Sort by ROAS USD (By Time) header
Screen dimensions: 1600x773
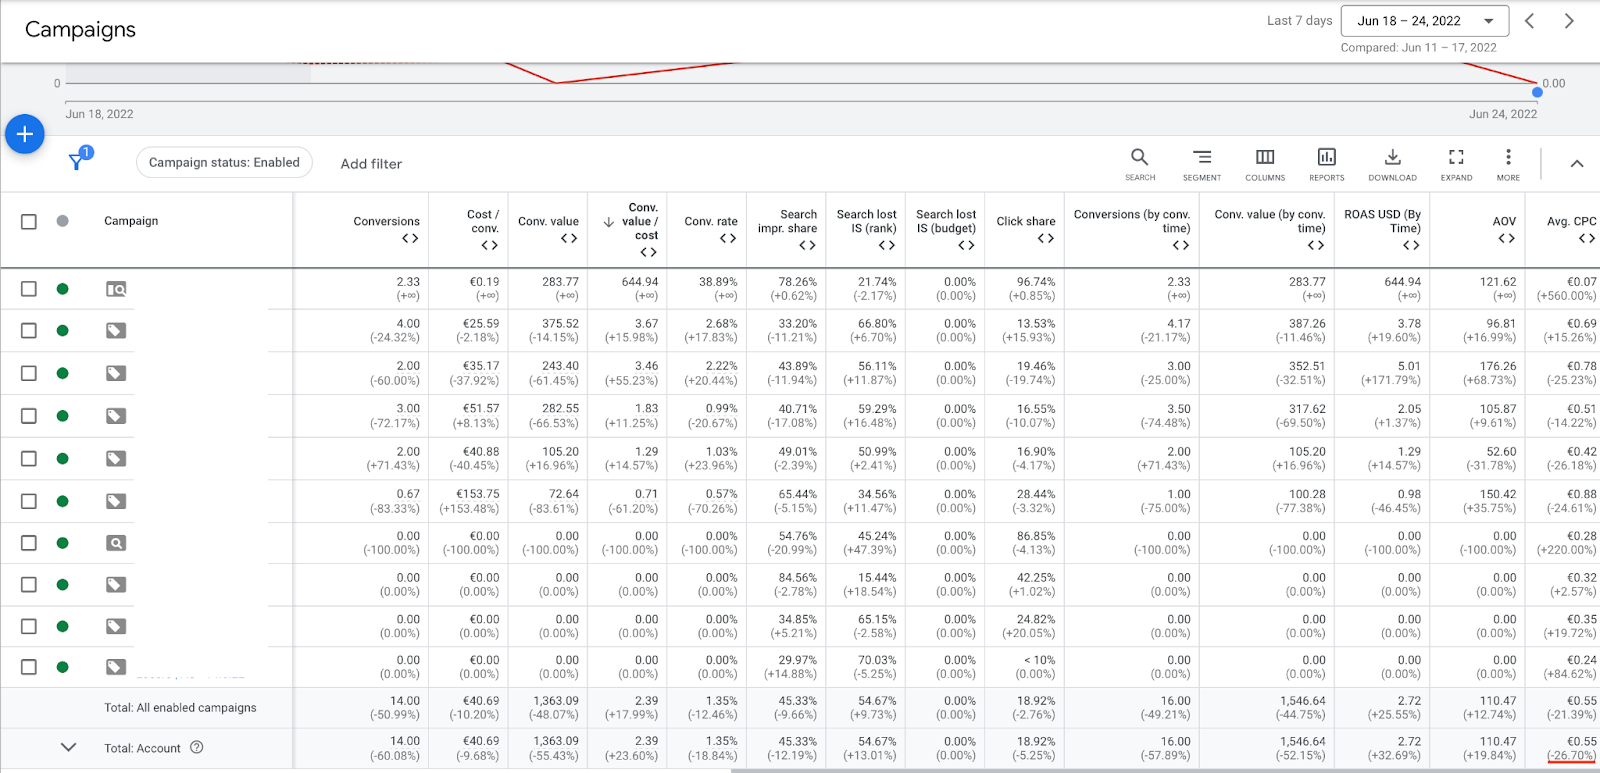pos(1382,221)
